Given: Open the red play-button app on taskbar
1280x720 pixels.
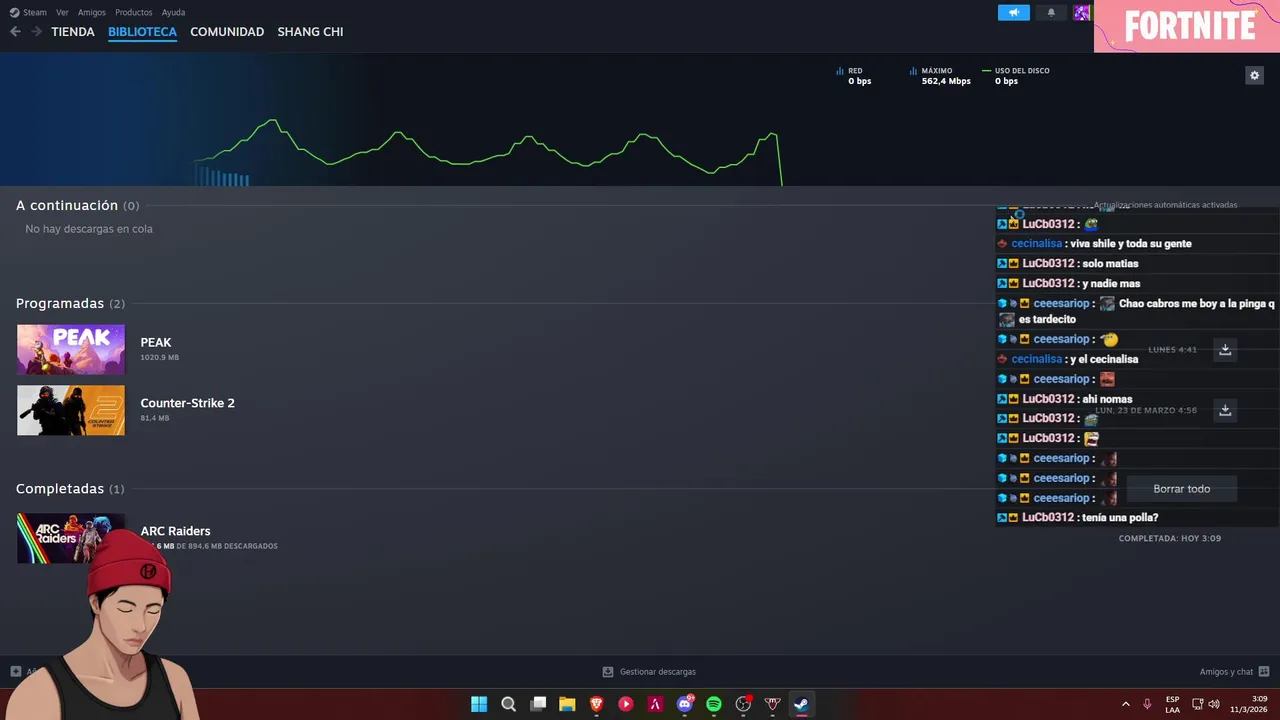Looking at the screenshot, I should (x=626, y=704).
